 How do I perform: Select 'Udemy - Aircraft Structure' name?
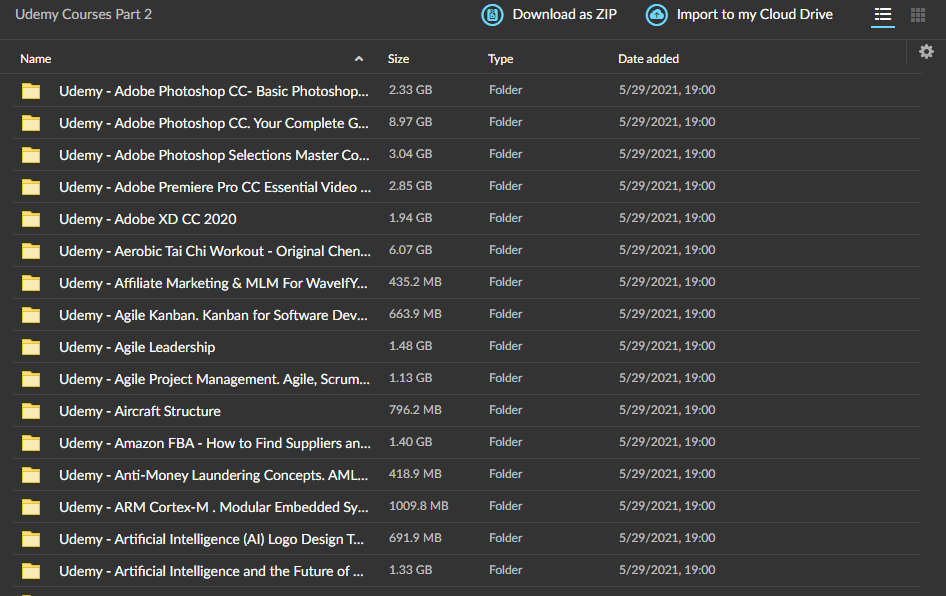140,411
